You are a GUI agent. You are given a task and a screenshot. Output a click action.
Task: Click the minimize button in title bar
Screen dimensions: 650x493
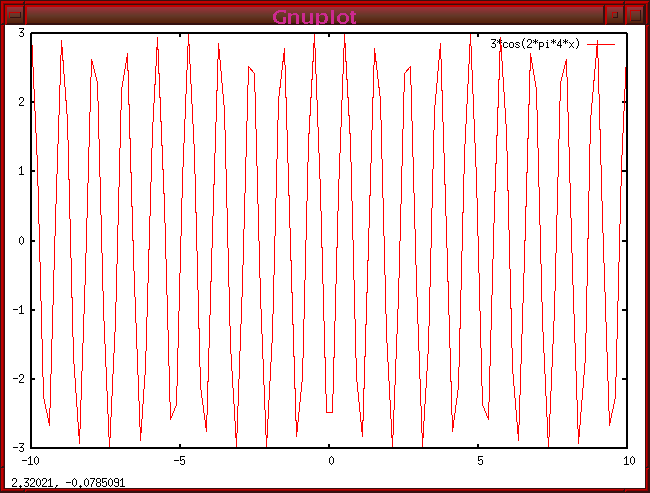[616, 15]
